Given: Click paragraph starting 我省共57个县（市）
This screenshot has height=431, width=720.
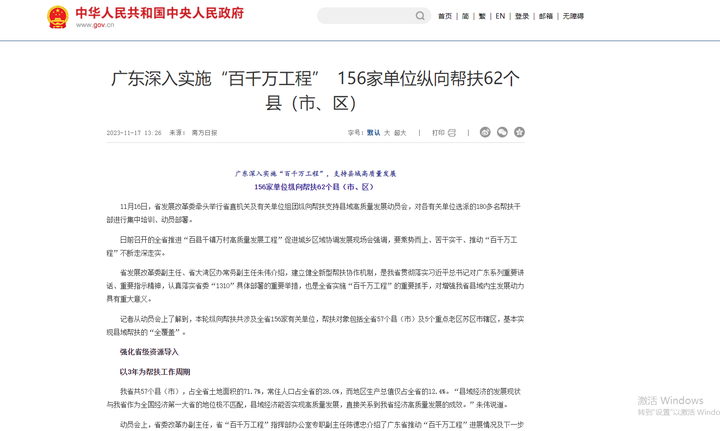Looking at the screenshot, I should 314,398.
